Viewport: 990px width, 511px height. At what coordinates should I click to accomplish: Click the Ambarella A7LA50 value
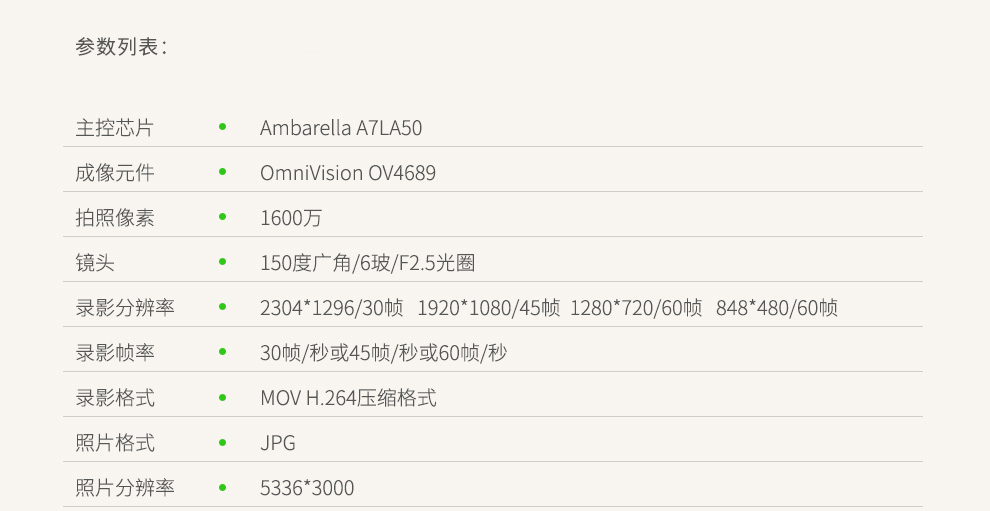[341, 128]
